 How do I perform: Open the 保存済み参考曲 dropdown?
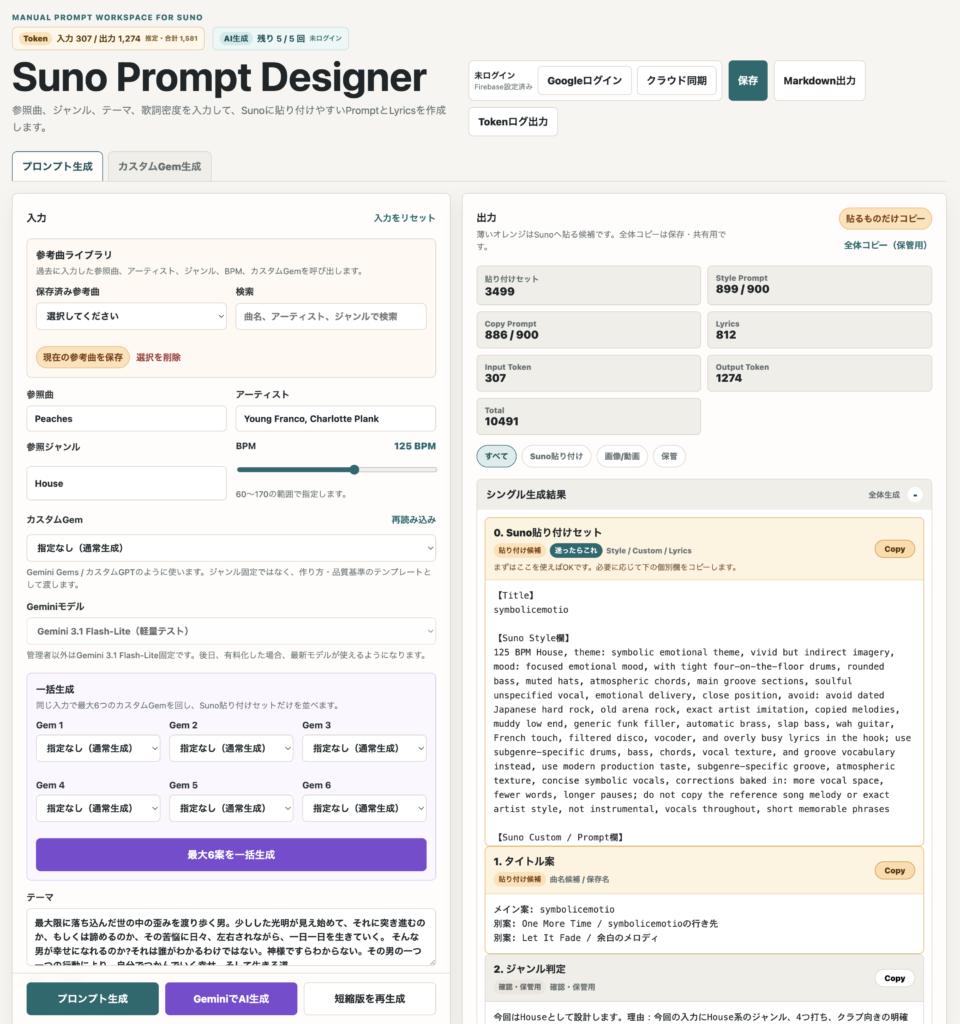131,316
